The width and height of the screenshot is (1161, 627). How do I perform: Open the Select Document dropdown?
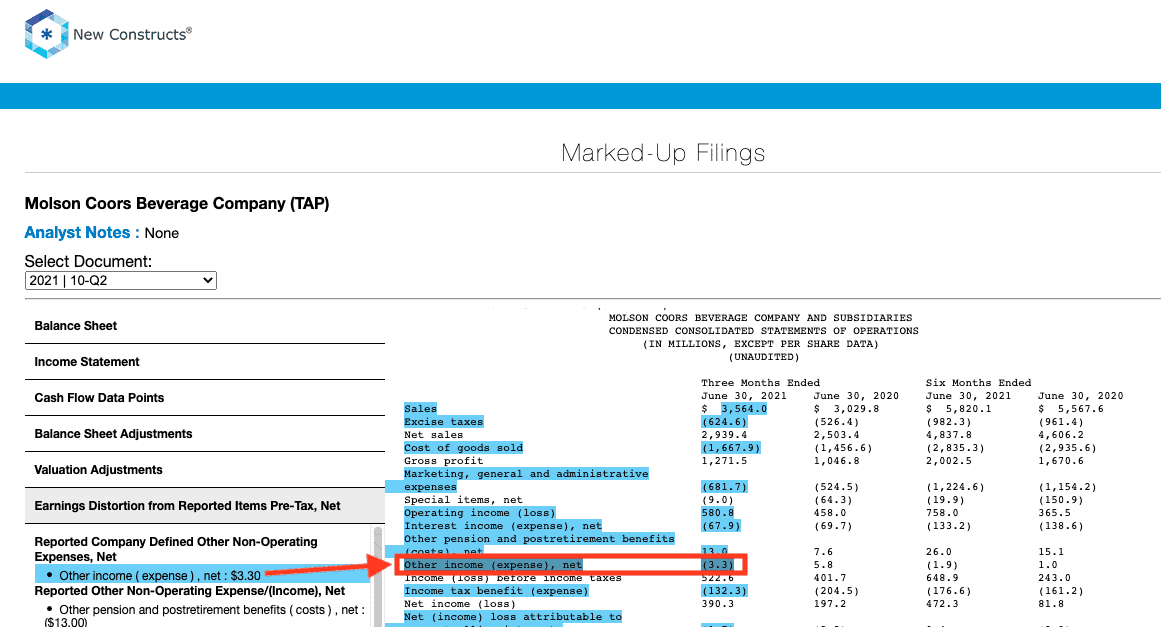point(121,281)
